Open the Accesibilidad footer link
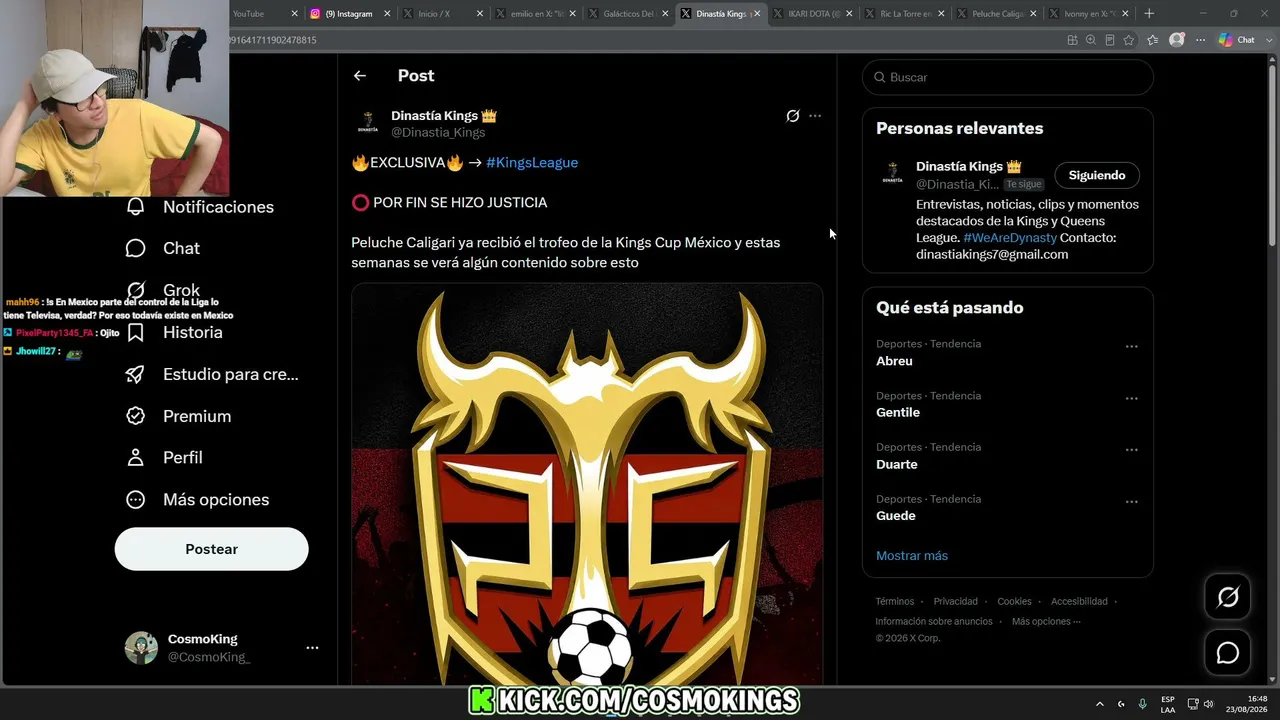 click(1079, 602)
